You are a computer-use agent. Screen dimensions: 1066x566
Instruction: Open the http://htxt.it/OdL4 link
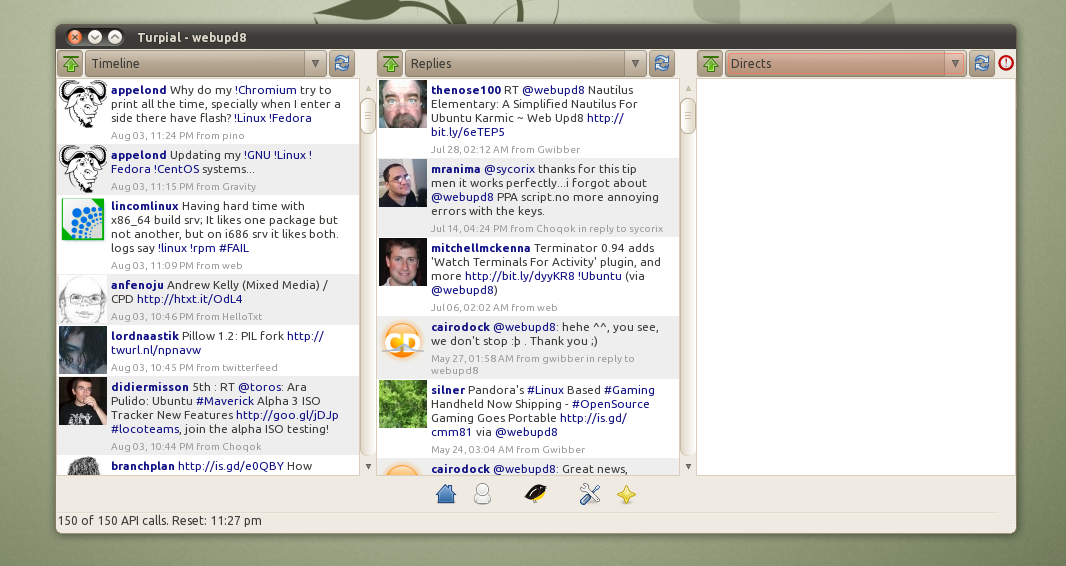[x=190, y=299]
